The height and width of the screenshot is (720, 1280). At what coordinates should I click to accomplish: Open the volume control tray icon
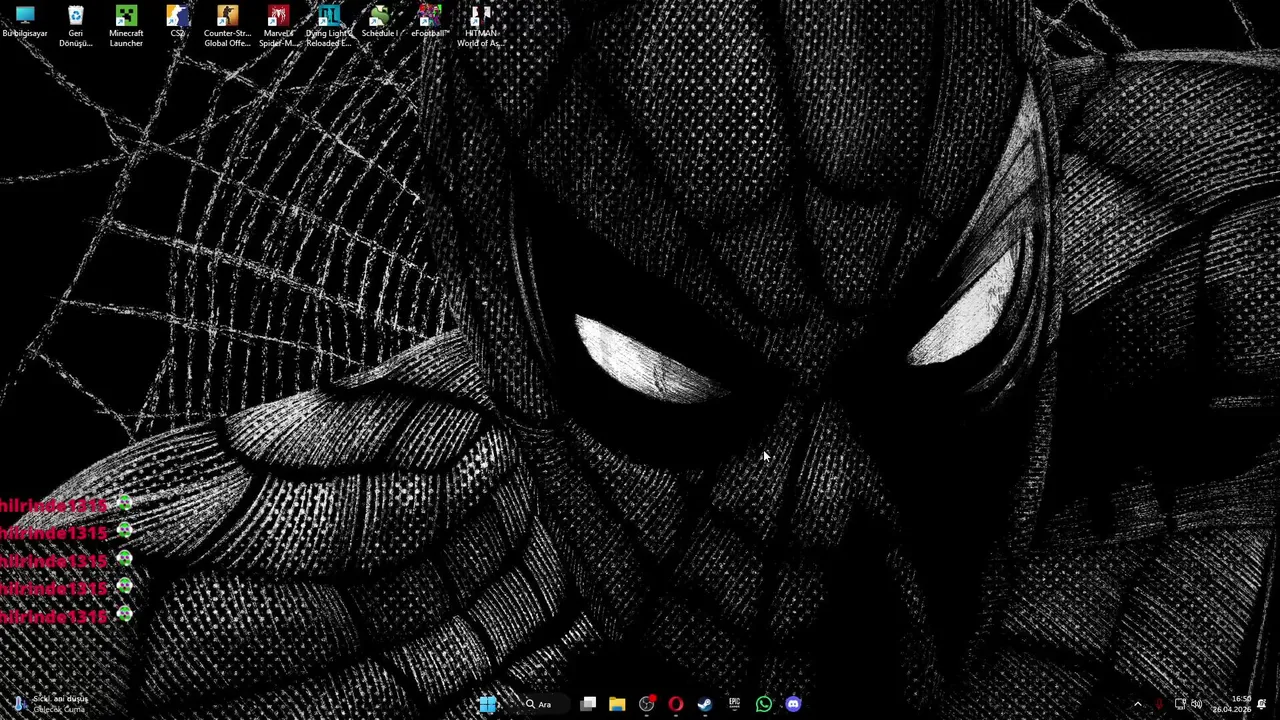1197,704
